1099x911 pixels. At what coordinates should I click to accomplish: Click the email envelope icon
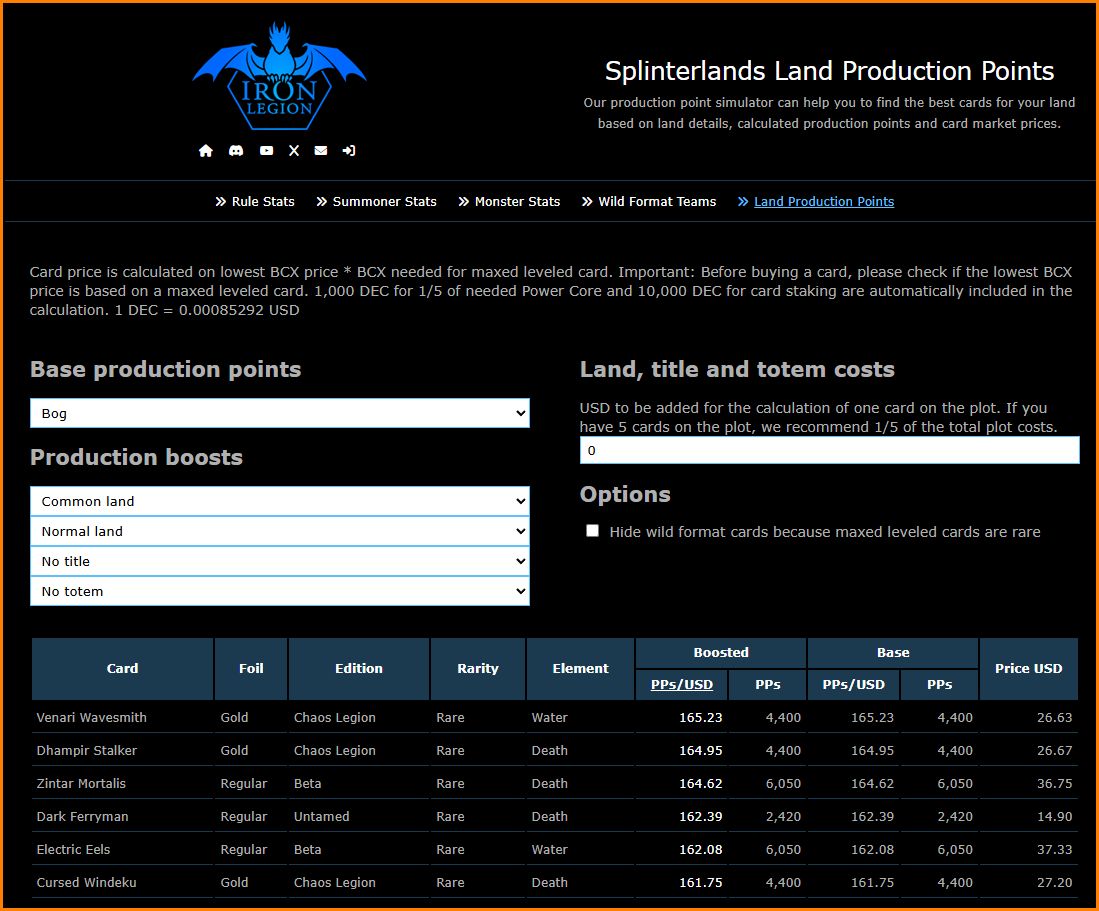[321, 151]
